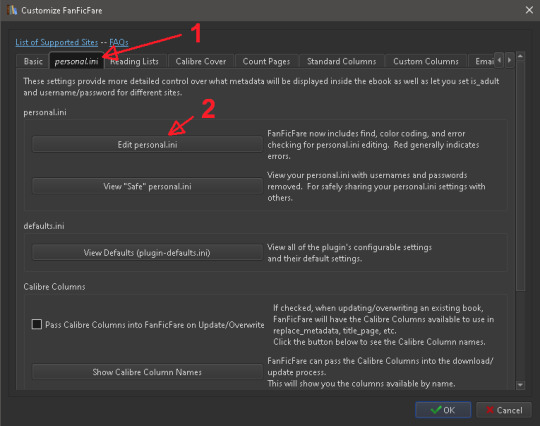Select the partially visible Email tab

coord(482,61)
